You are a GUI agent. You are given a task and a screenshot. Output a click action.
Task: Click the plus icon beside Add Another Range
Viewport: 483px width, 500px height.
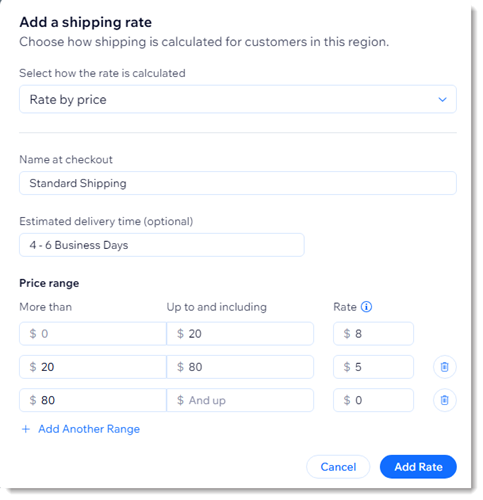point(26,429)
